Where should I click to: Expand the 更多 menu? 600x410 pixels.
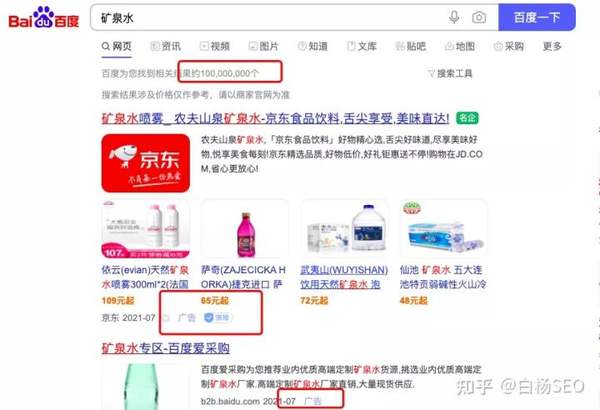pos(552,46)
